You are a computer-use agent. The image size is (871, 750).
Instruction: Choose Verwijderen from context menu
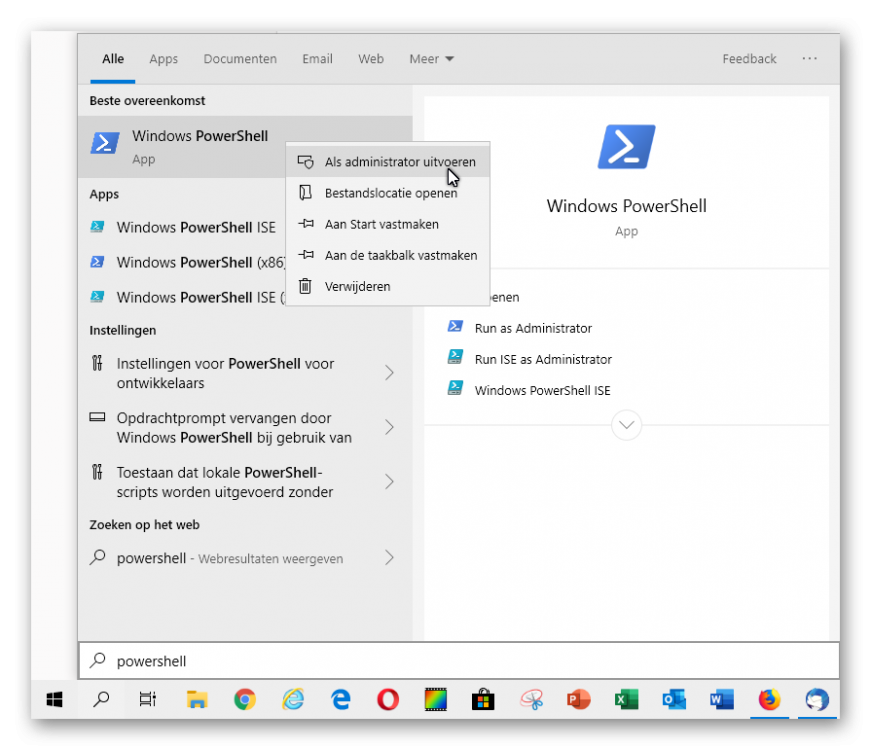(x=388, y=286)
